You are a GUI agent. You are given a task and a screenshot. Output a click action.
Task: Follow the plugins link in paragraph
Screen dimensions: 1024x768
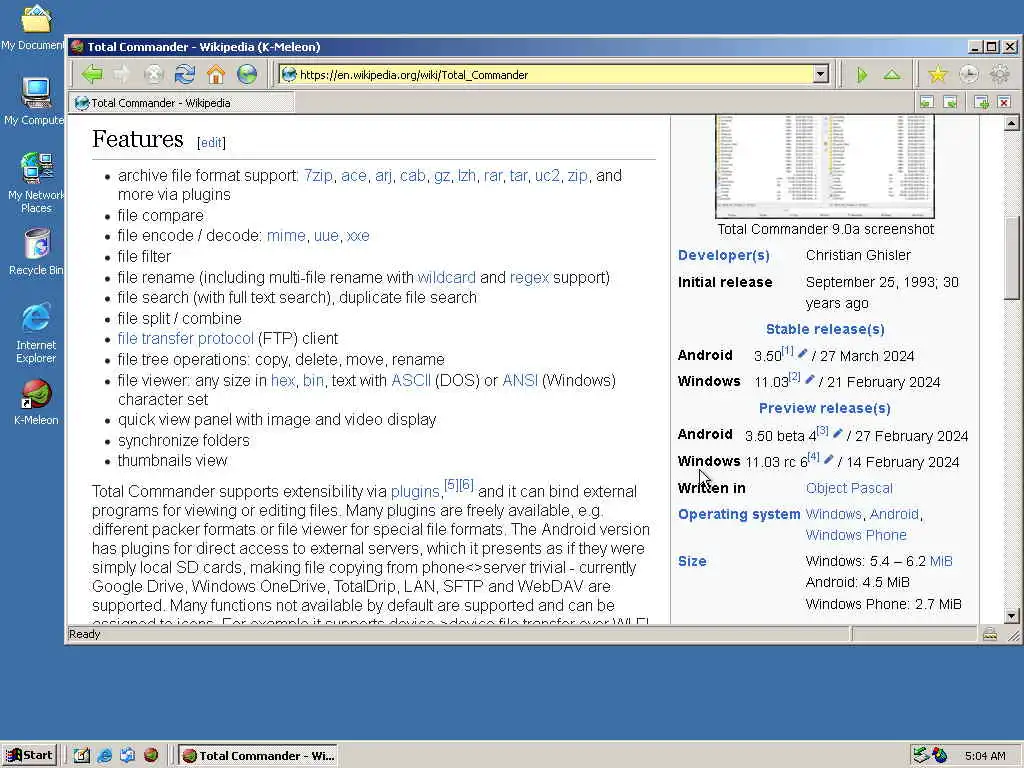415,492
